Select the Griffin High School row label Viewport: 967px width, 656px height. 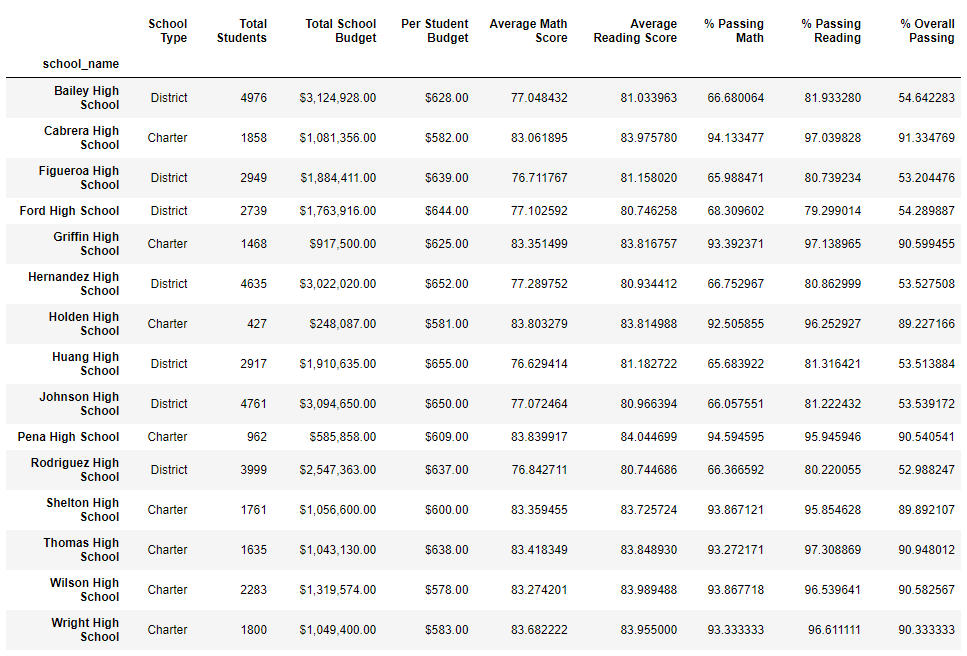click(x=86, y=244)
